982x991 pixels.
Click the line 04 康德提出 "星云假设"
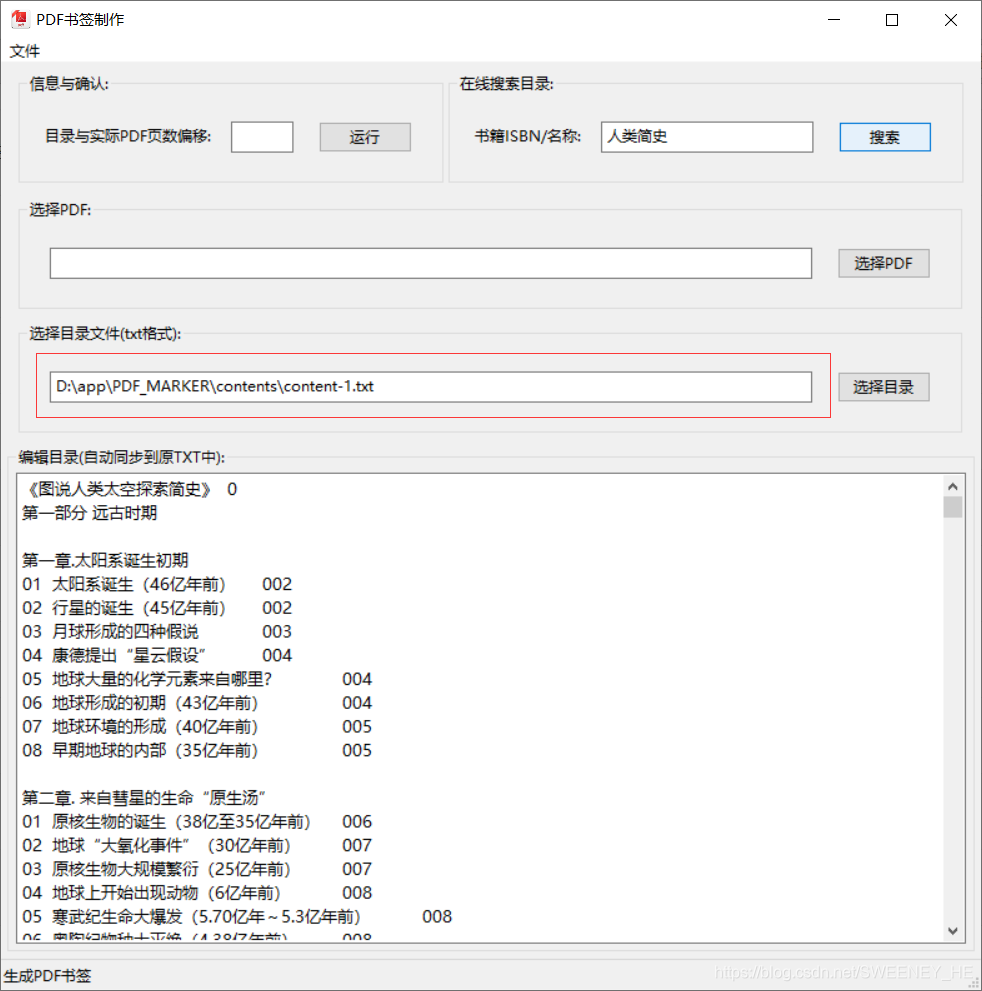pos(157,655)
